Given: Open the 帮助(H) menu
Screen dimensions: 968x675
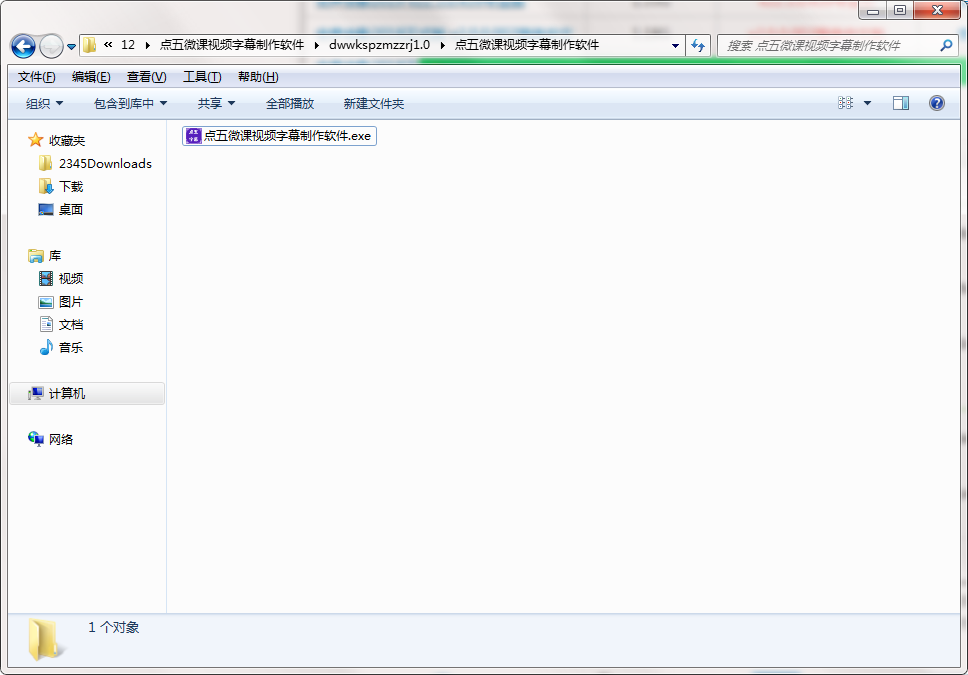Looking at the screenshot, I should pyautogui.click(x=258, y=77).
